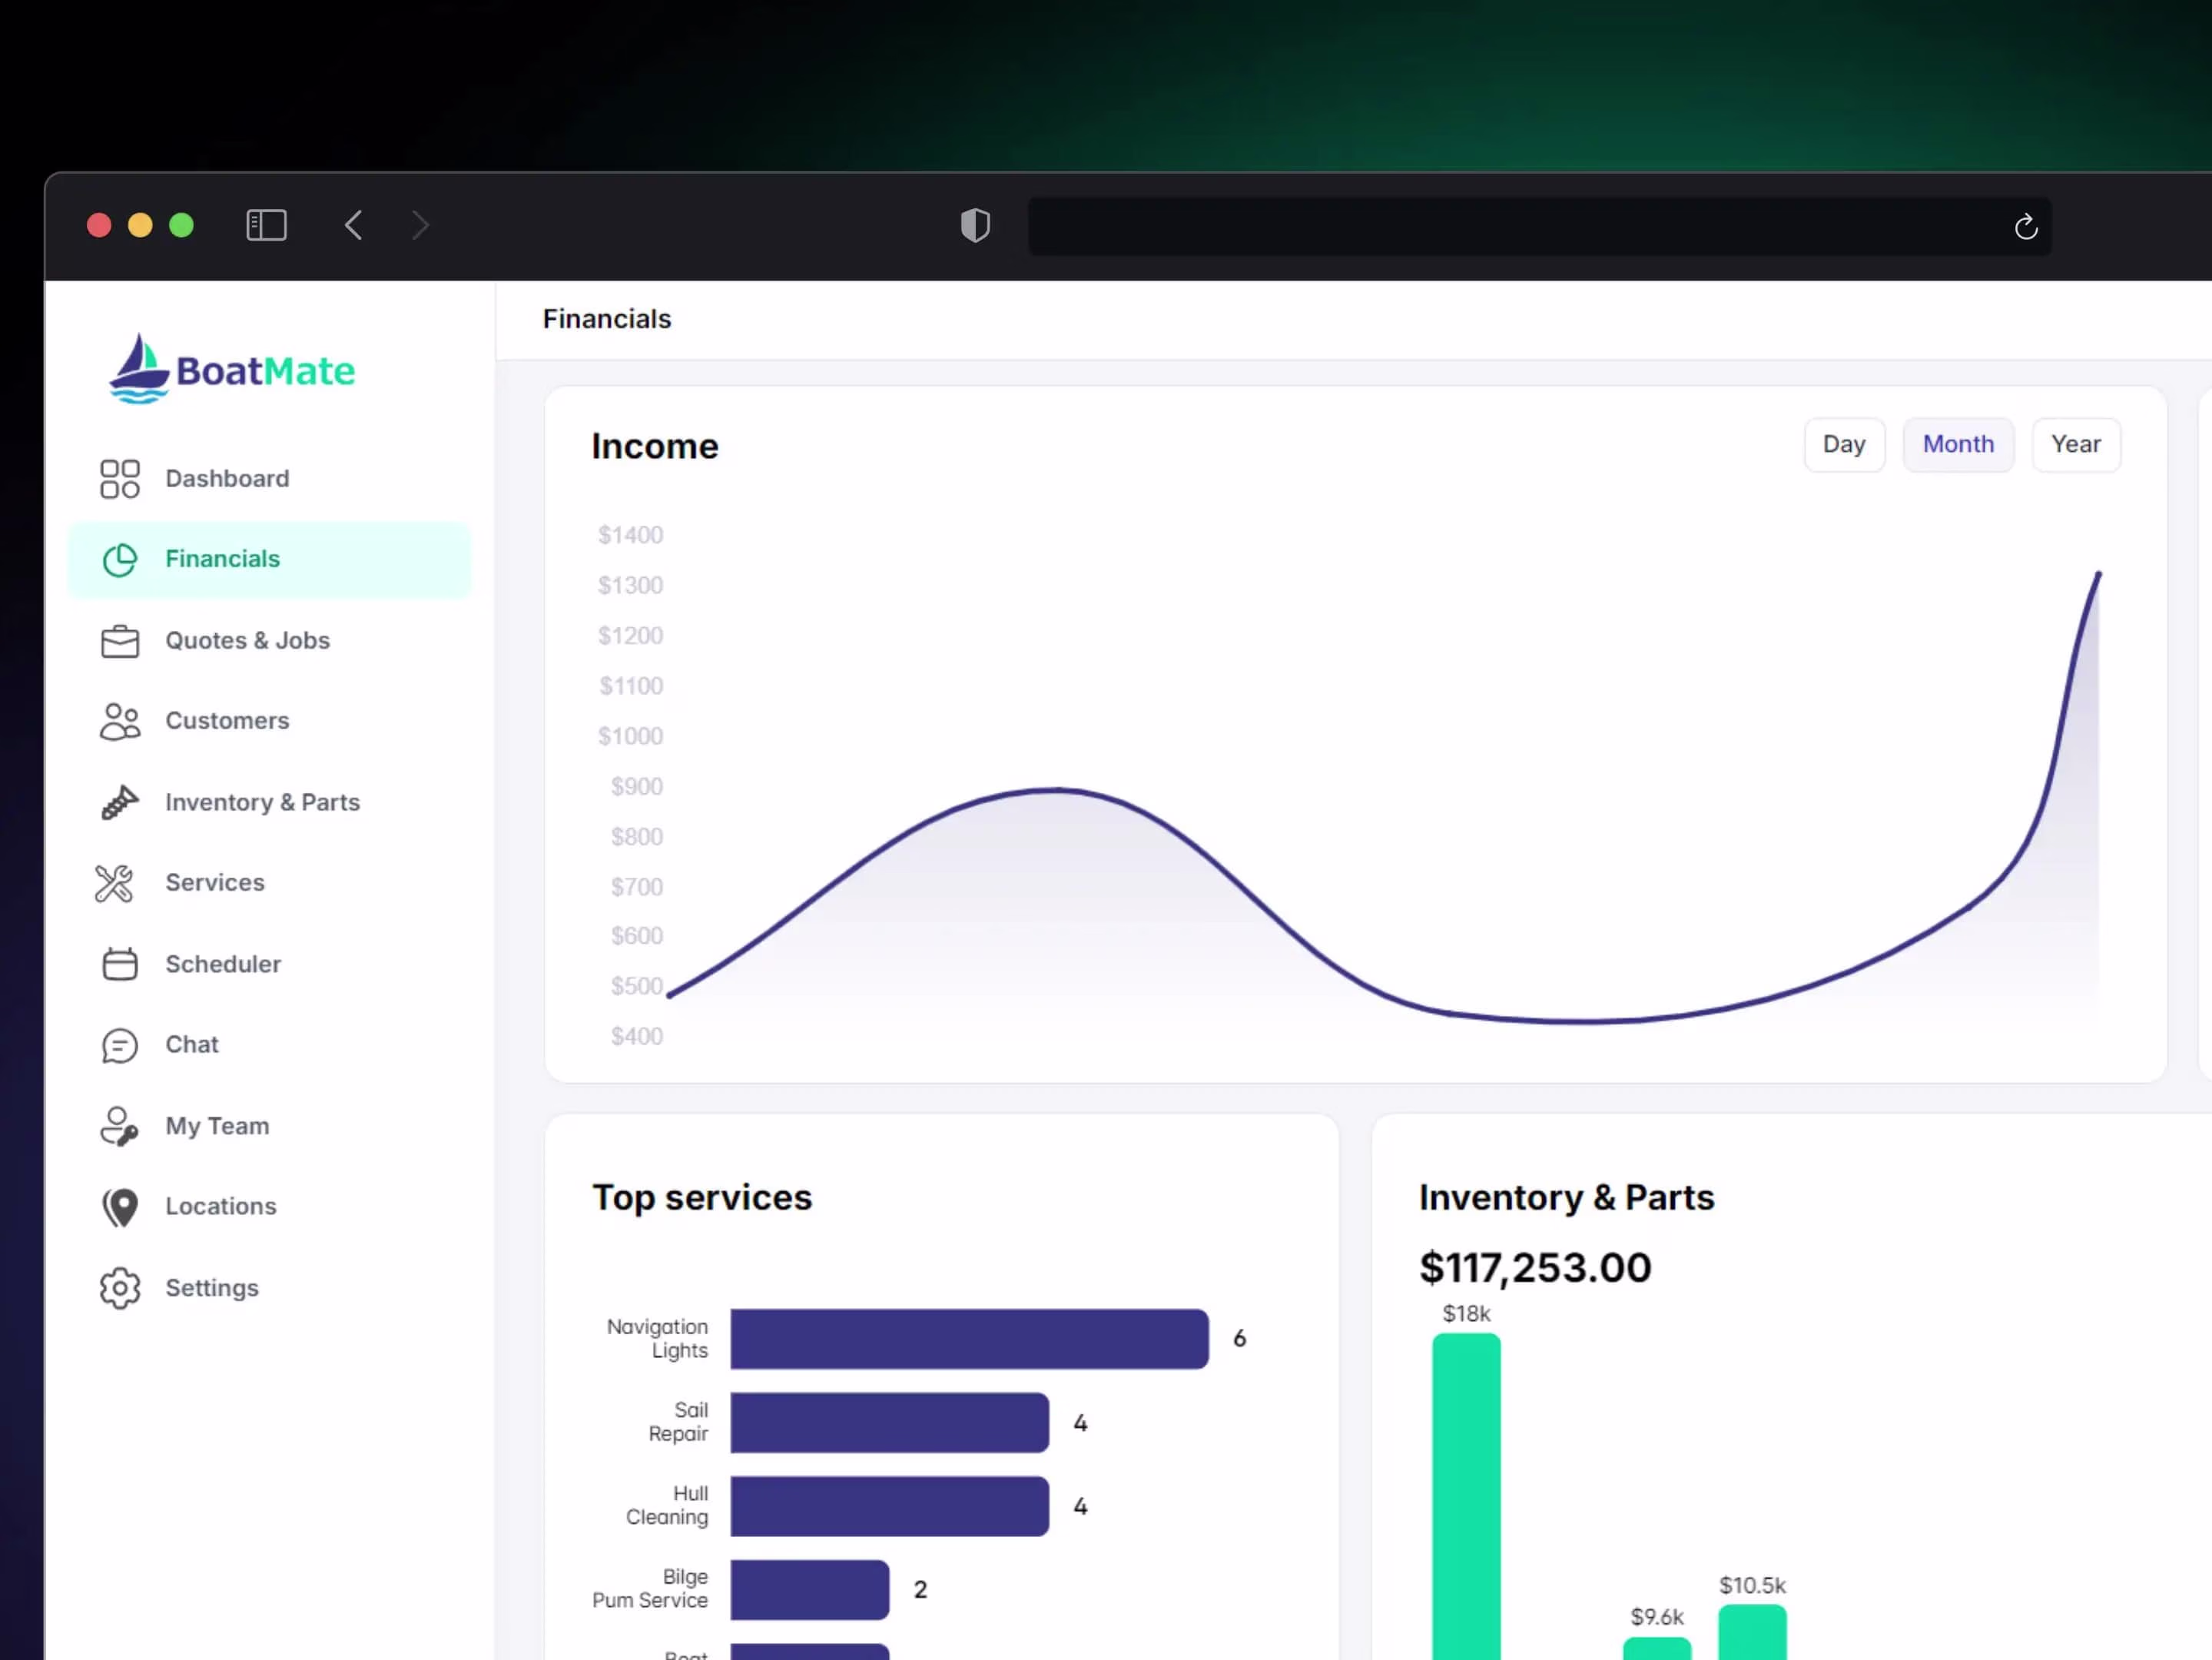The width and height of the screenshot is (2212, 1660).
Task: Select Financials in the sidebar
Action: coord(222,559)
